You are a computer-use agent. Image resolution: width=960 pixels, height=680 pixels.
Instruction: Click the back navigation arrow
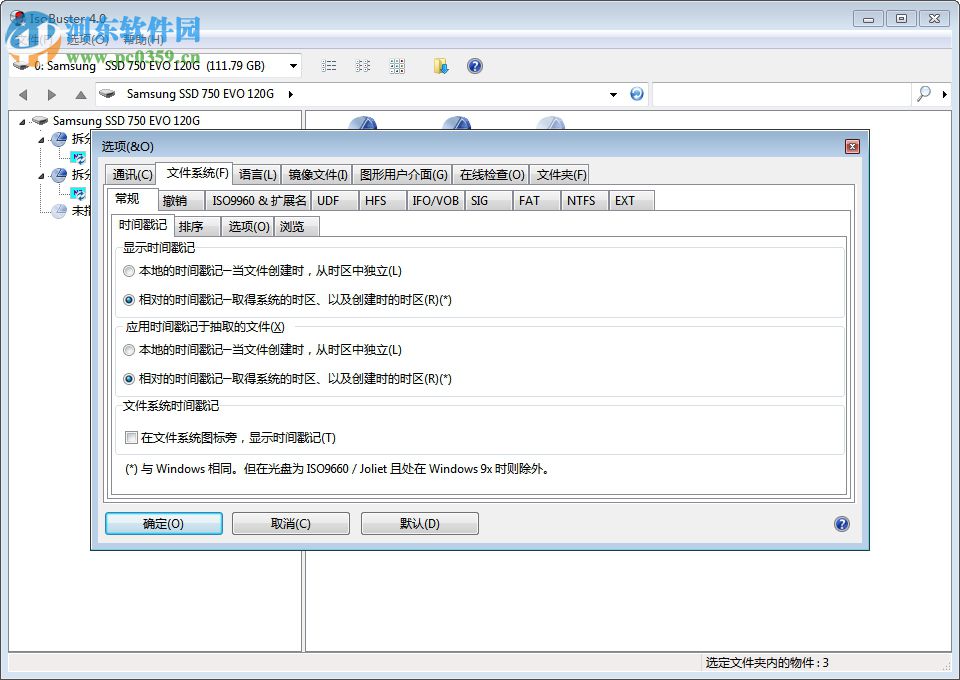(x=22, y=94)
